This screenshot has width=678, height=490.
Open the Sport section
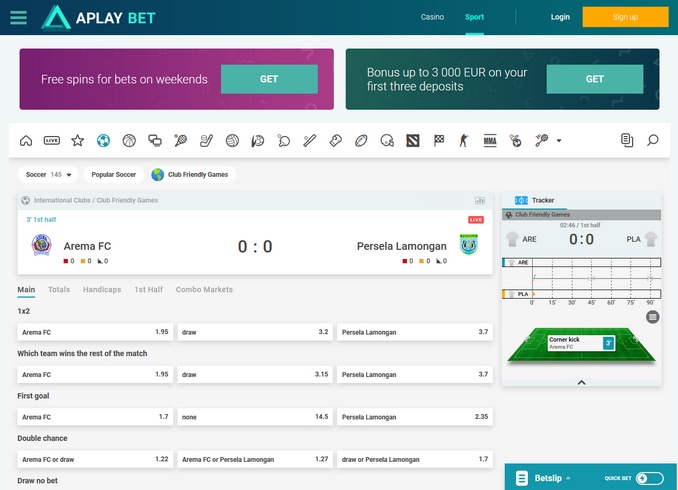pyautogui.click(x=474, y=17)
